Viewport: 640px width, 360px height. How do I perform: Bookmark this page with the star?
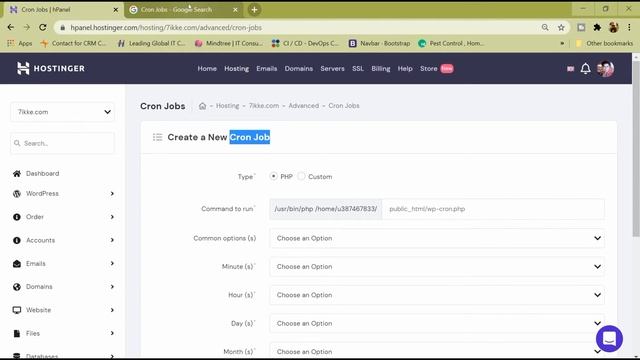pos(561,27)
